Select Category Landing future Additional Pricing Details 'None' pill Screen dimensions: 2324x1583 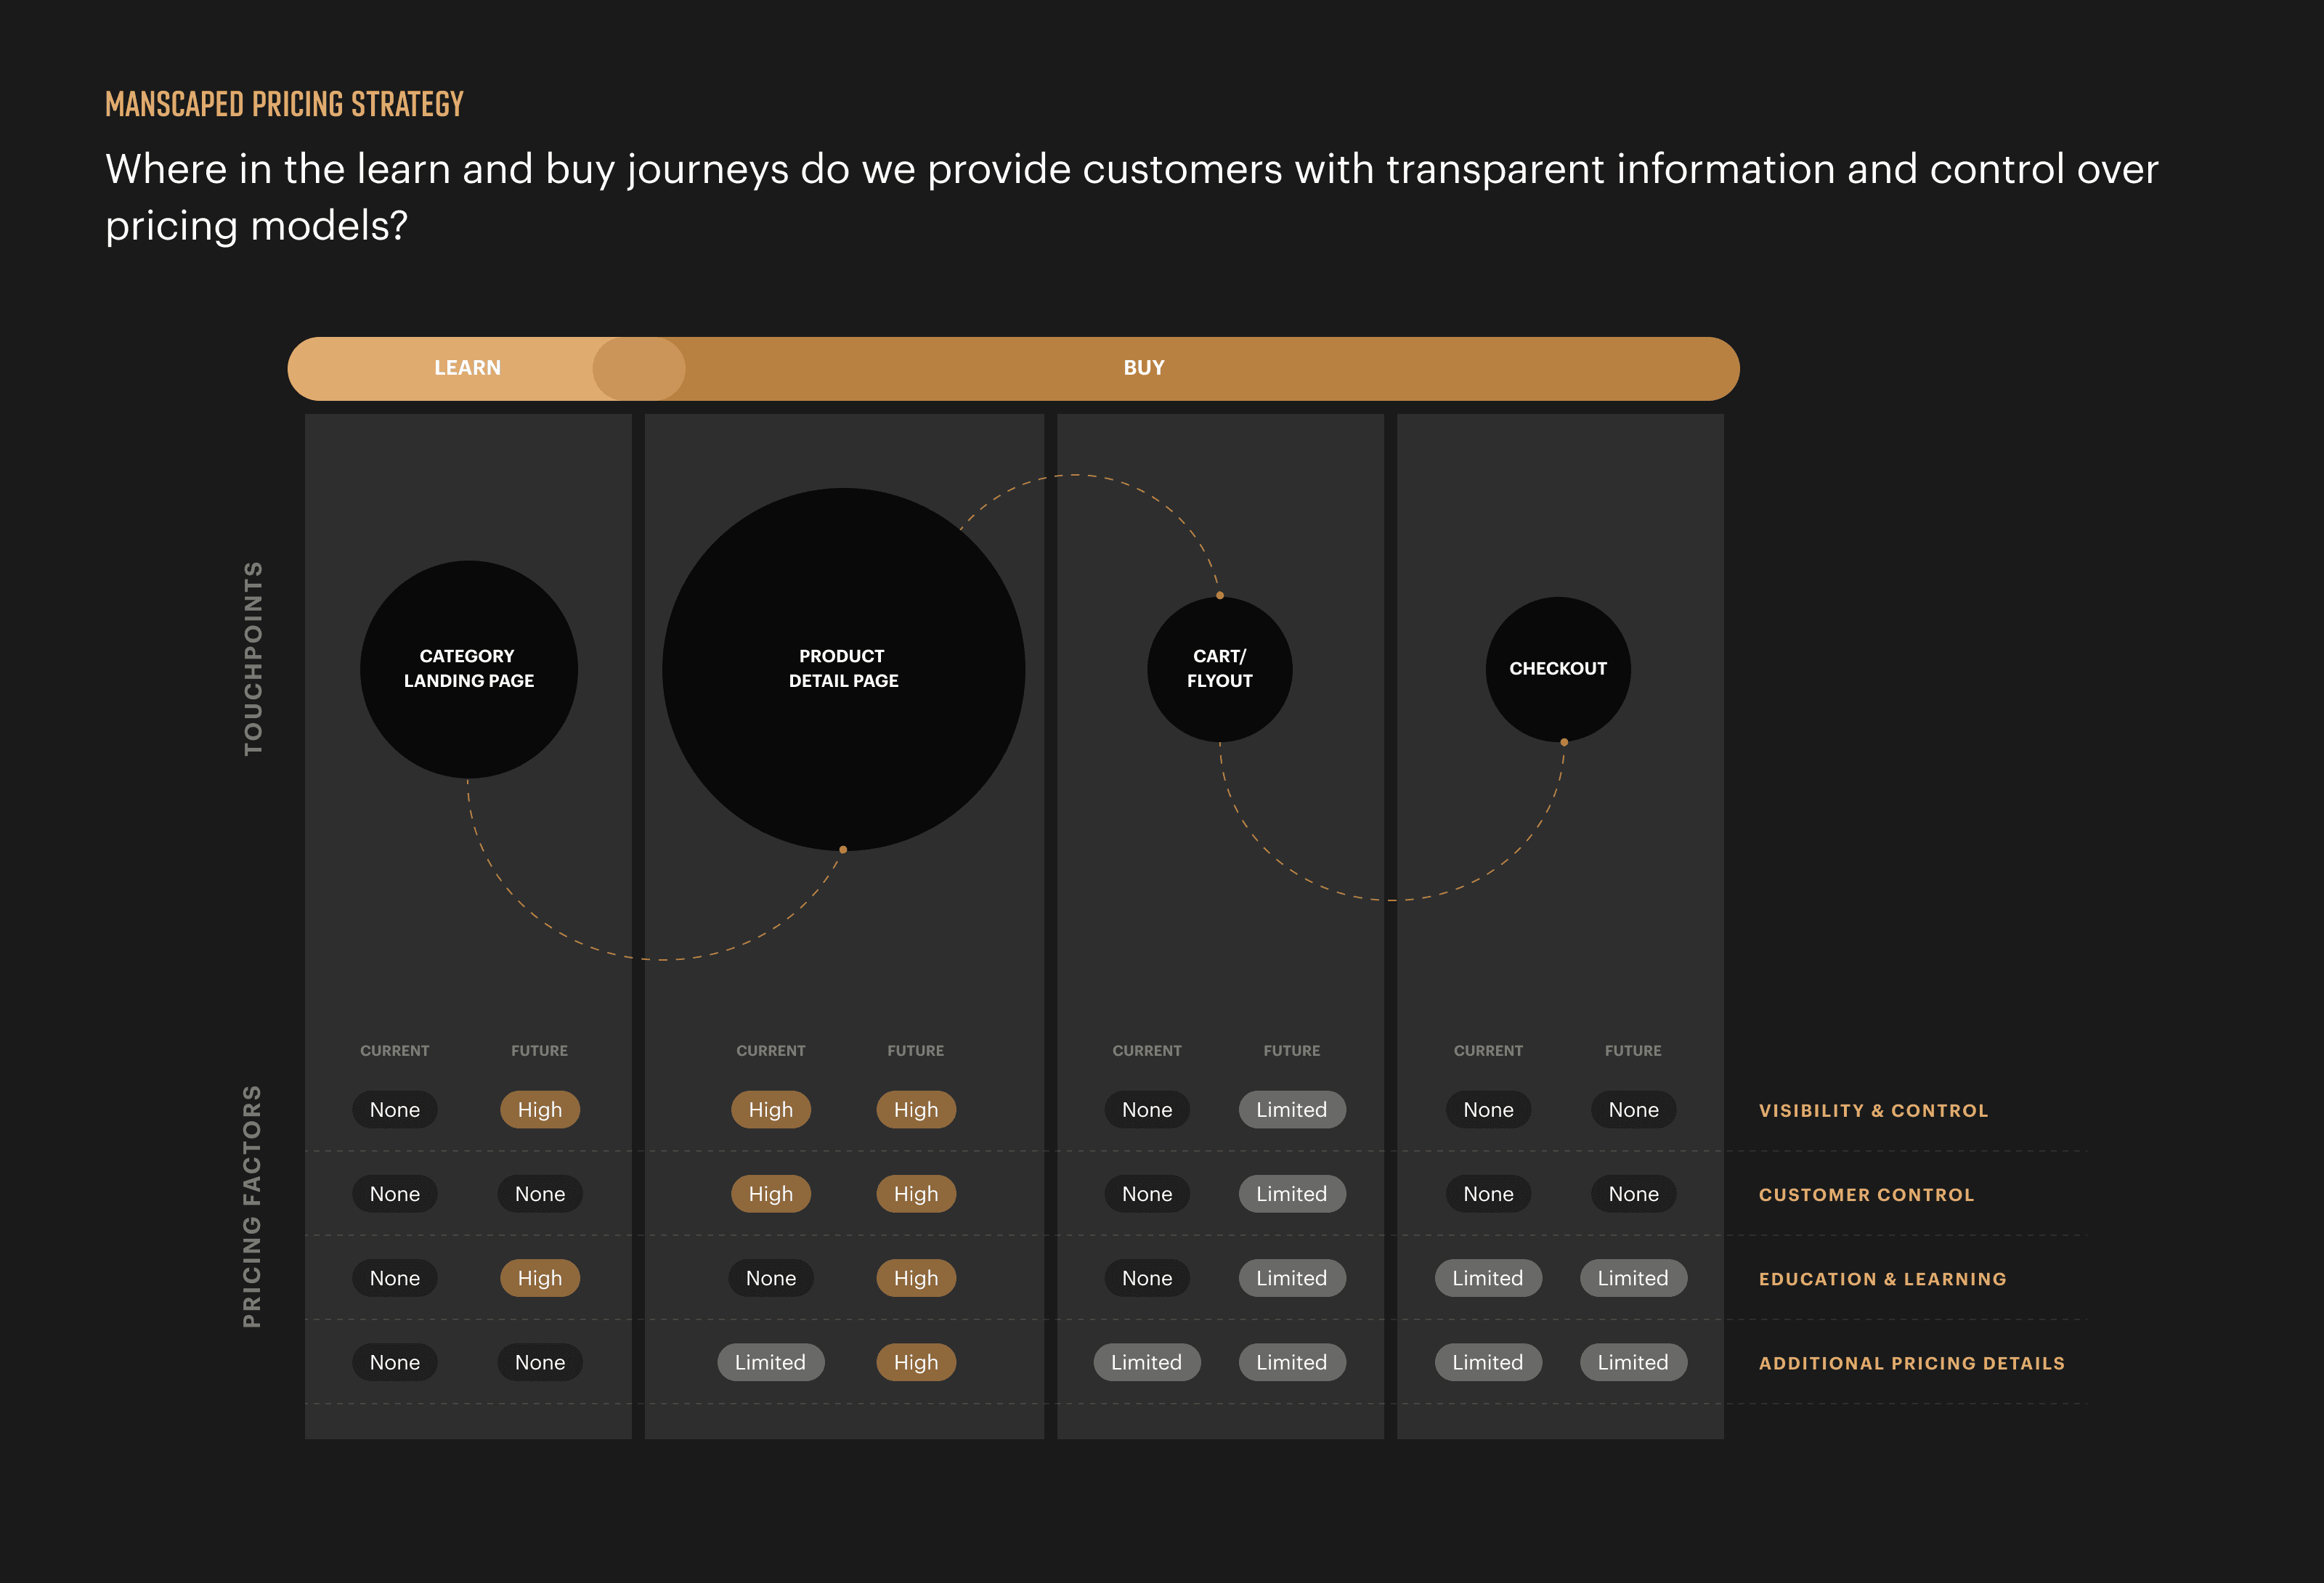(x=540, y=1361)
